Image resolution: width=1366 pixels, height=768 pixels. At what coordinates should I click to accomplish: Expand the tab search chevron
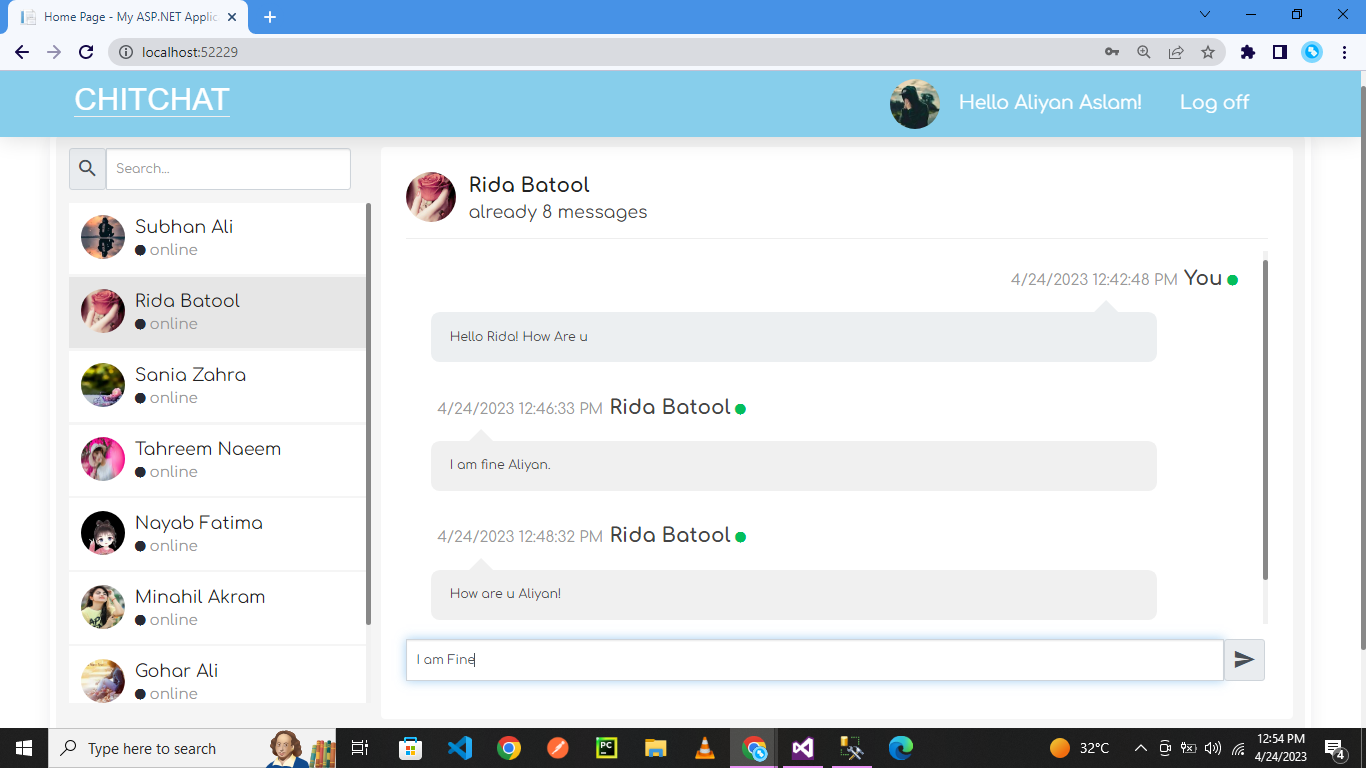(x=1205, y=15)
